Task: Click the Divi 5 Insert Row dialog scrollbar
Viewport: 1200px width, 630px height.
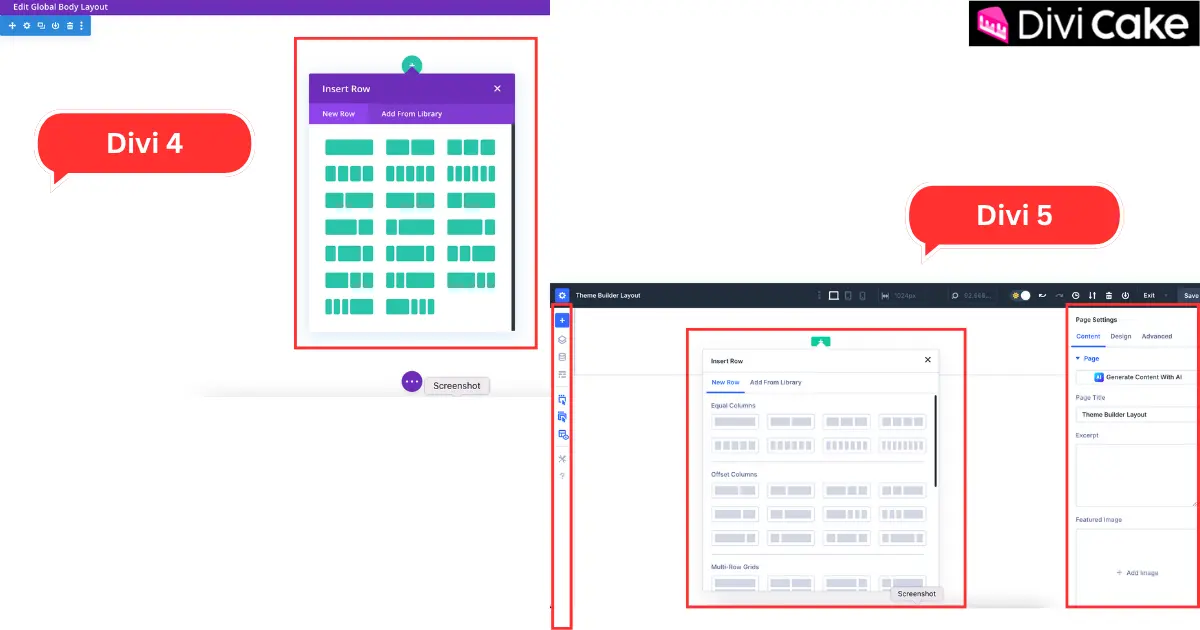Action: coord(935,441)
